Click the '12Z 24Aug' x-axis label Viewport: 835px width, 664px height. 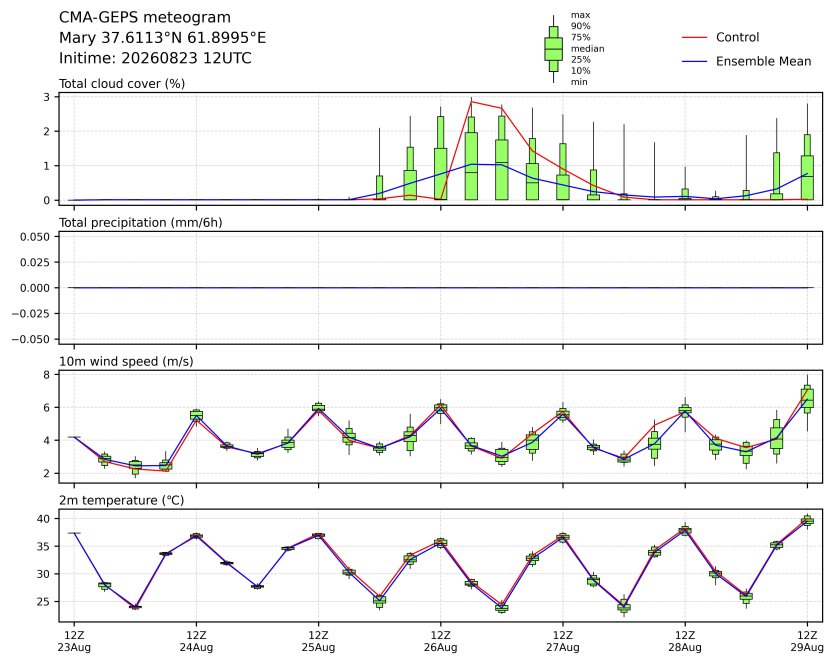[196, 641]
